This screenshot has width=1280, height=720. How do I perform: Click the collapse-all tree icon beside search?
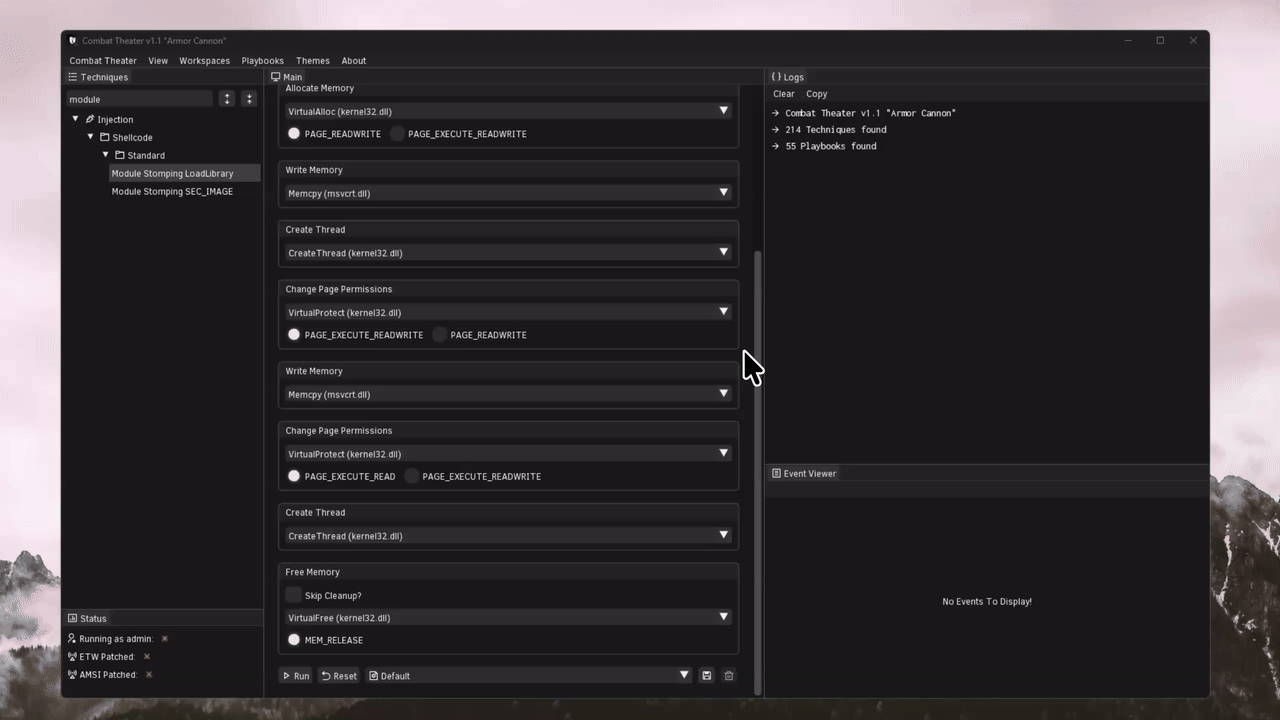(x=249, y=99)
